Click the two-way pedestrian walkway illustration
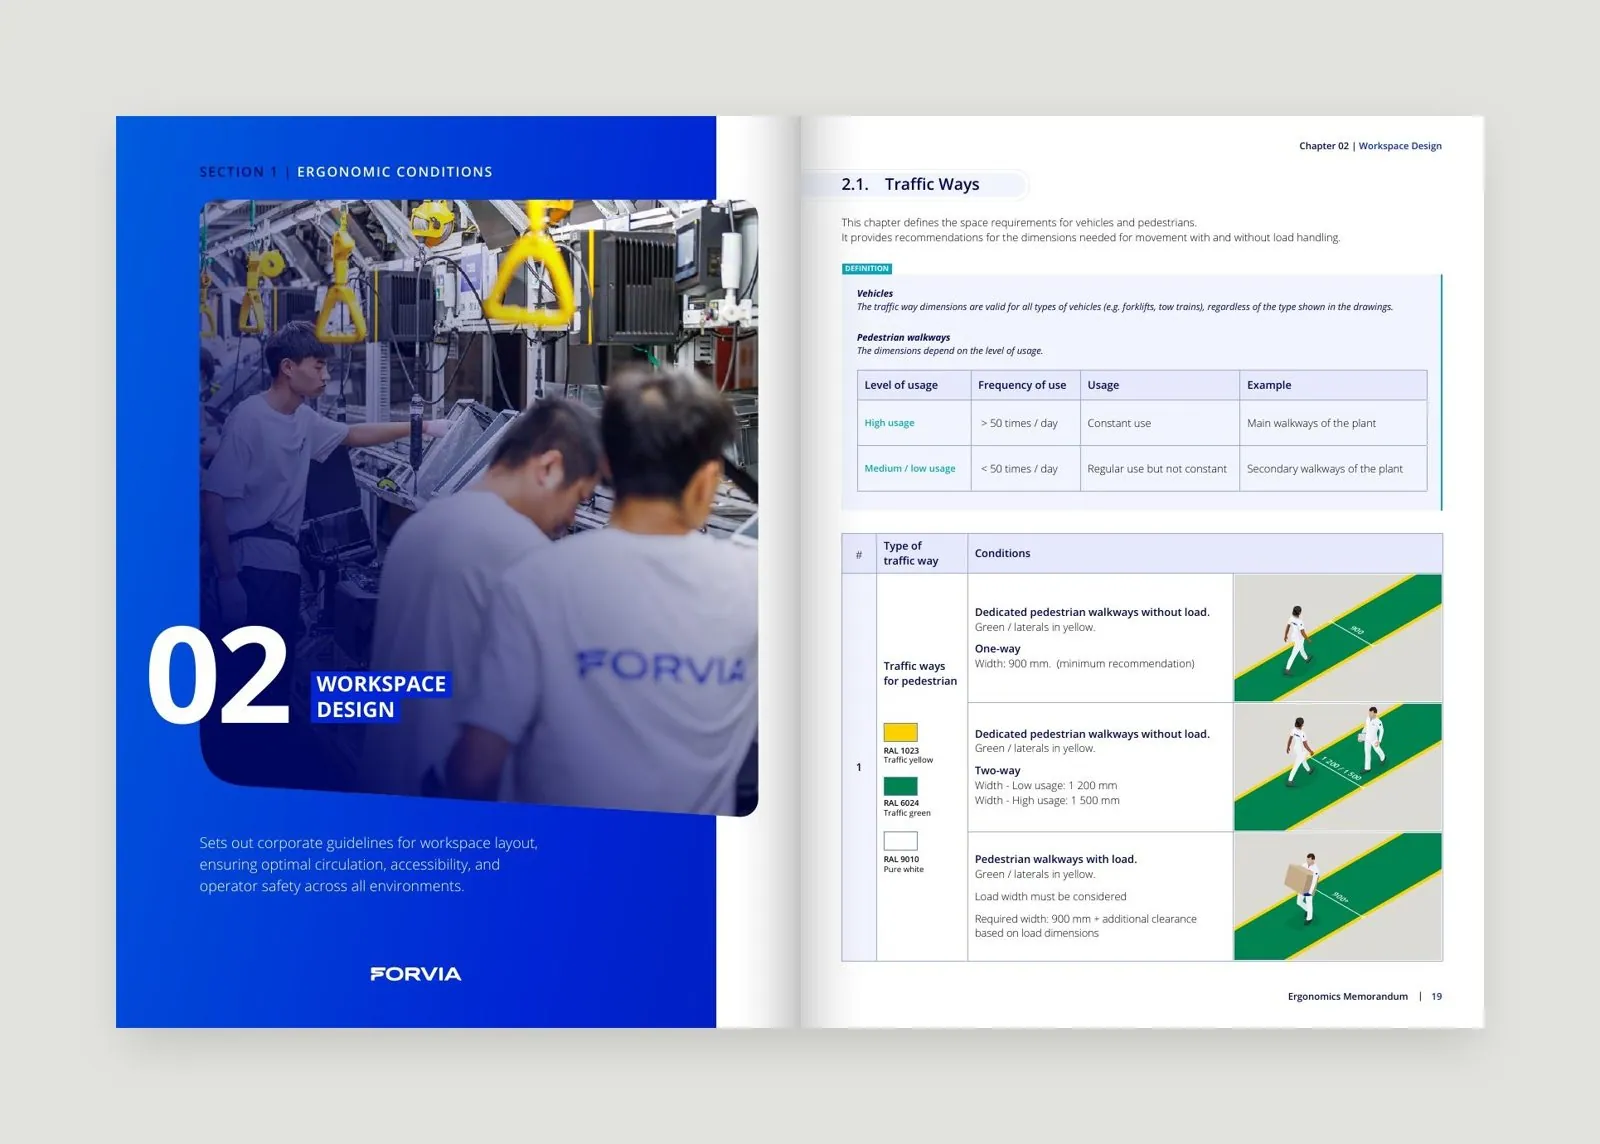1600x1144 pixels. (1337, 767)
